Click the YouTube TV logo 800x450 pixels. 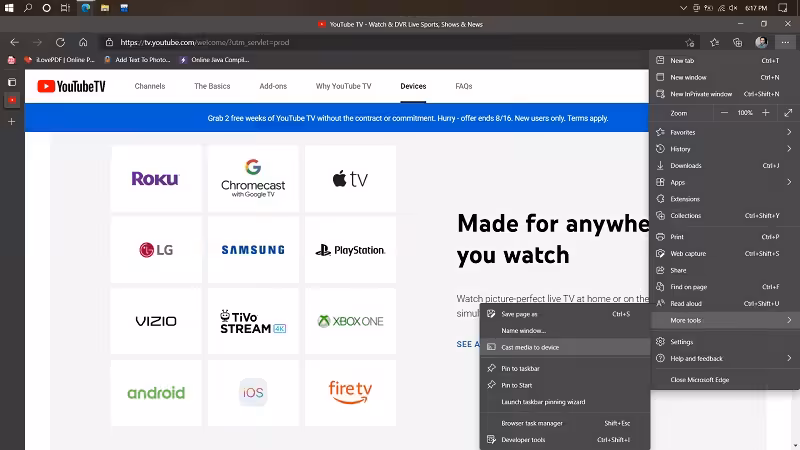tap(71, 86)
